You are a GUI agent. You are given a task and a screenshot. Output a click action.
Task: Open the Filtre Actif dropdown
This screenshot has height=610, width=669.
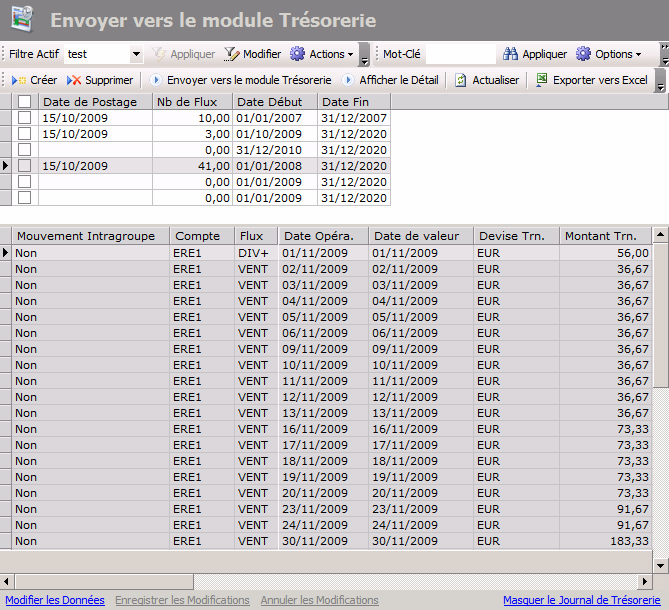pos(136,54)
